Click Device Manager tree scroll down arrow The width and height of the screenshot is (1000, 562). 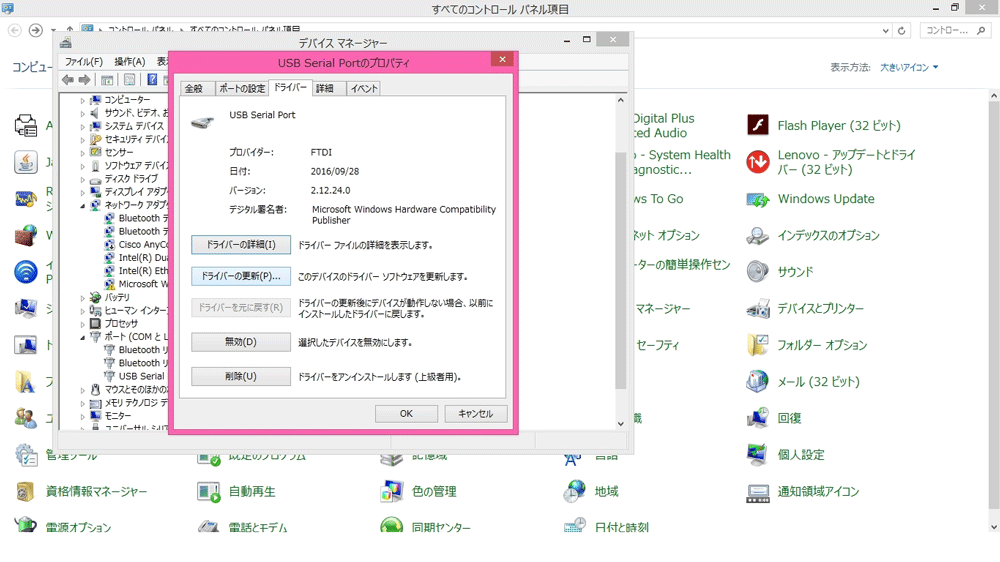pyautogui.click(x=621, y=424)
